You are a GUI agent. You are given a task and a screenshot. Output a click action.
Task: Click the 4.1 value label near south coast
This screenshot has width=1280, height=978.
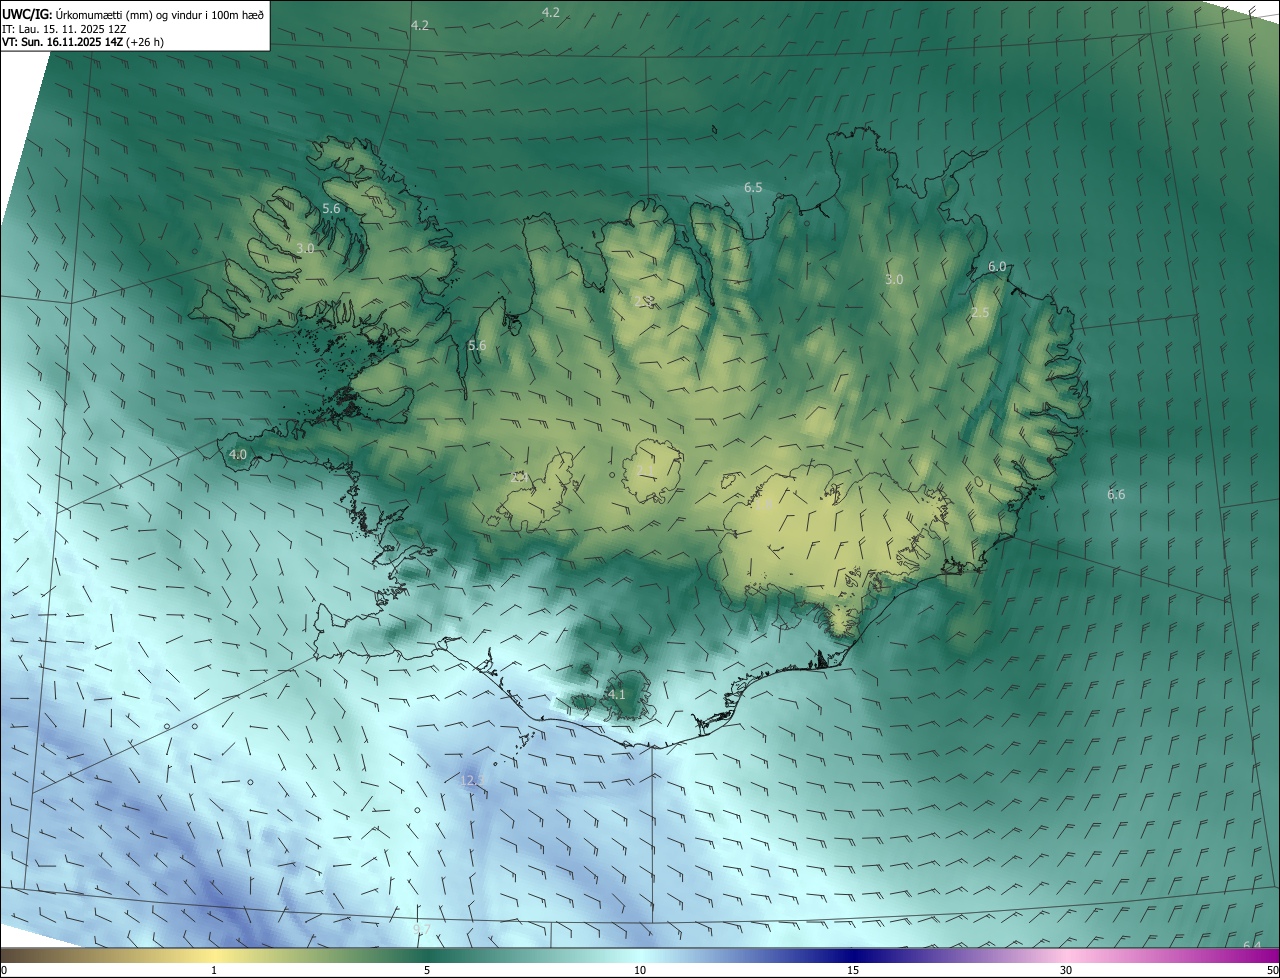click(x=616, y=694)
